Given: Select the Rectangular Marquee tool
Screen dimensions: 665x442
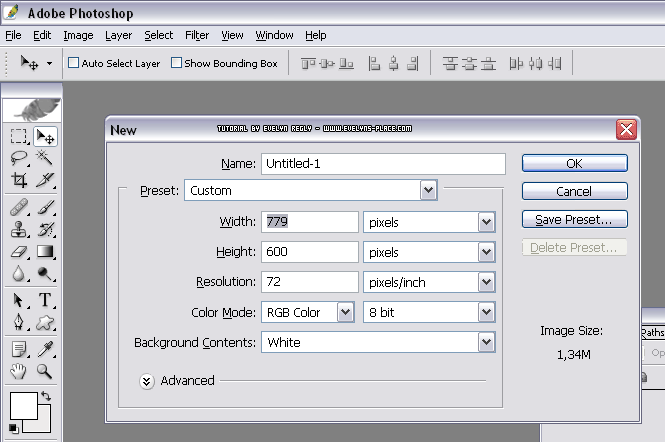Looking at the screenshot, I should (x=19, y=136).
